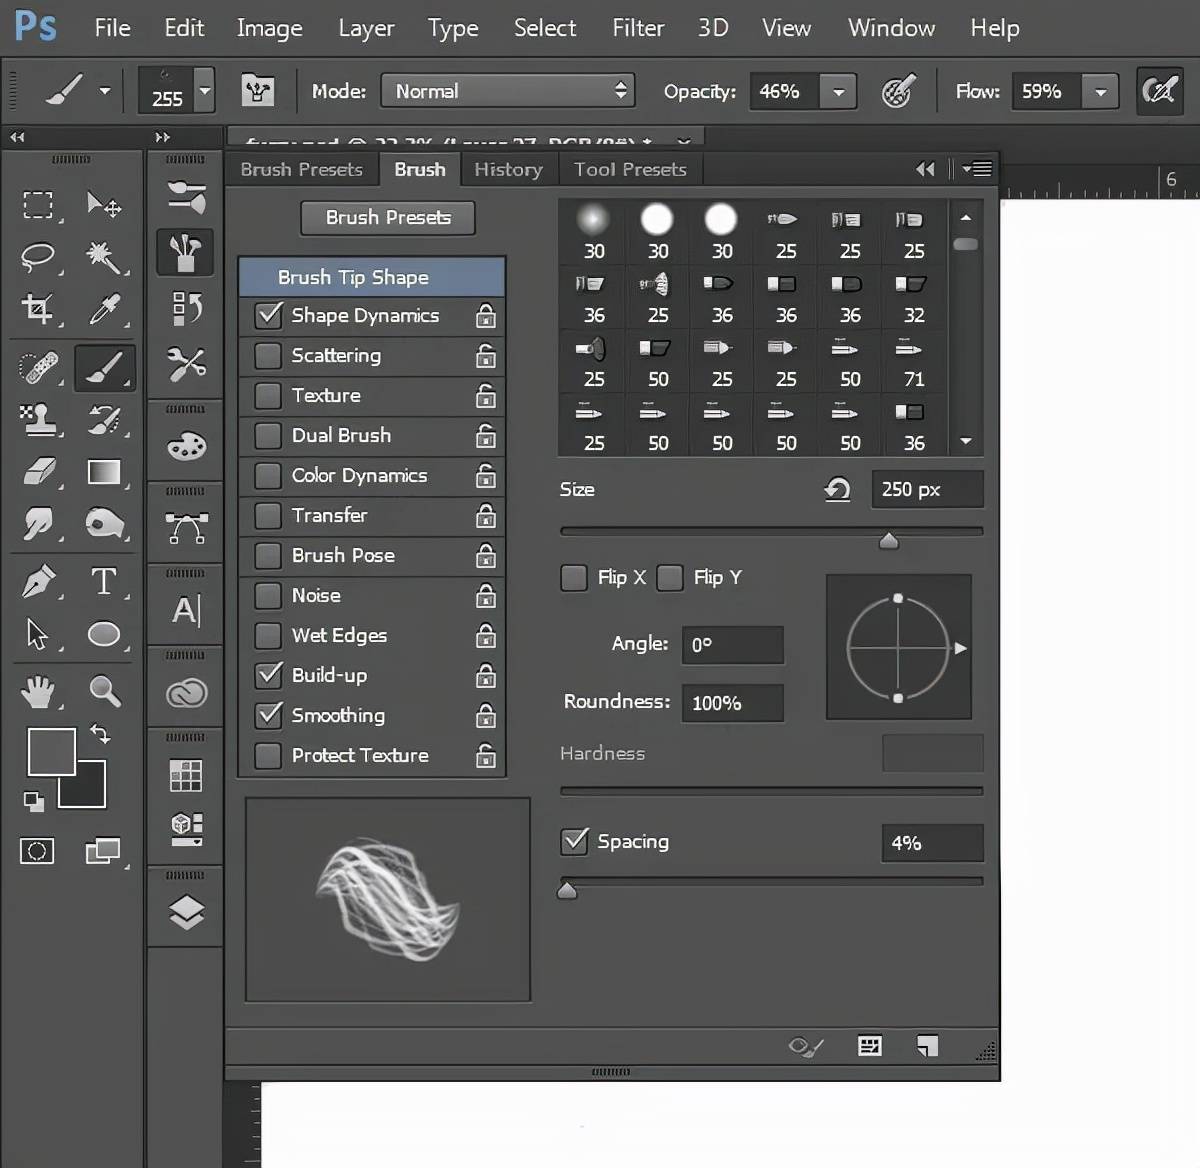Choose the Eraser tool

point(38,471)
